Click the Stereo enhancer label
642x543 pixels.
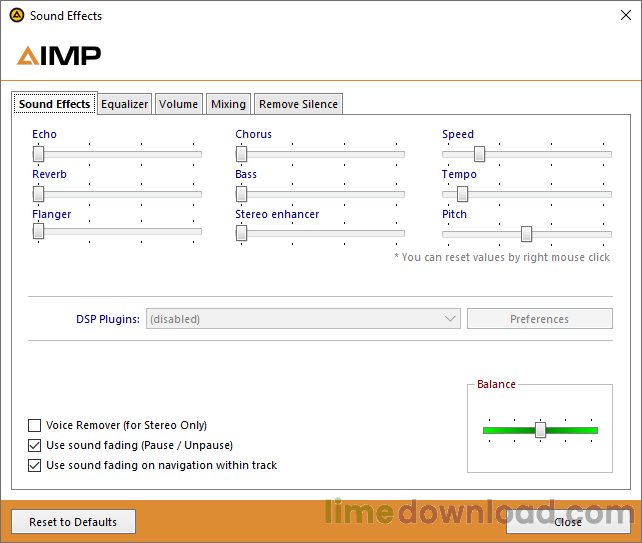(277, 214)
